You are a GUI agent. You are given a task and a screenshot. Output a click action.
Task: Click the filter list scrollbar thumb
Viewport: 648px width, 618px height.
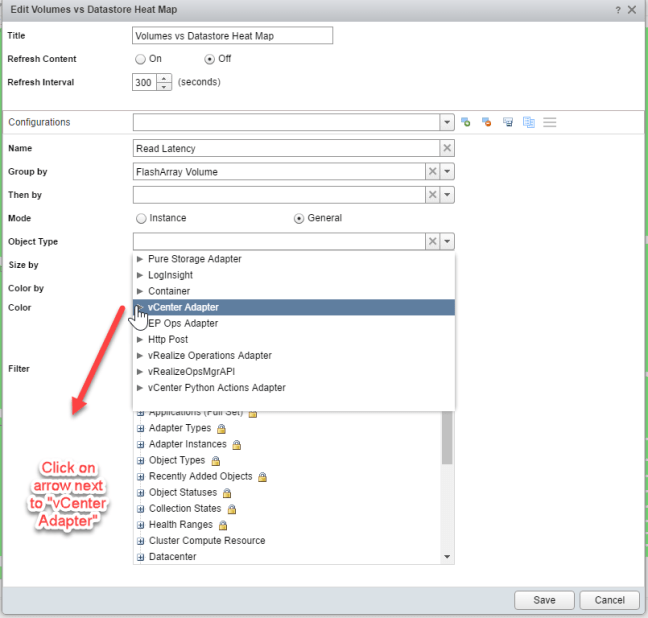coord(447,435)
